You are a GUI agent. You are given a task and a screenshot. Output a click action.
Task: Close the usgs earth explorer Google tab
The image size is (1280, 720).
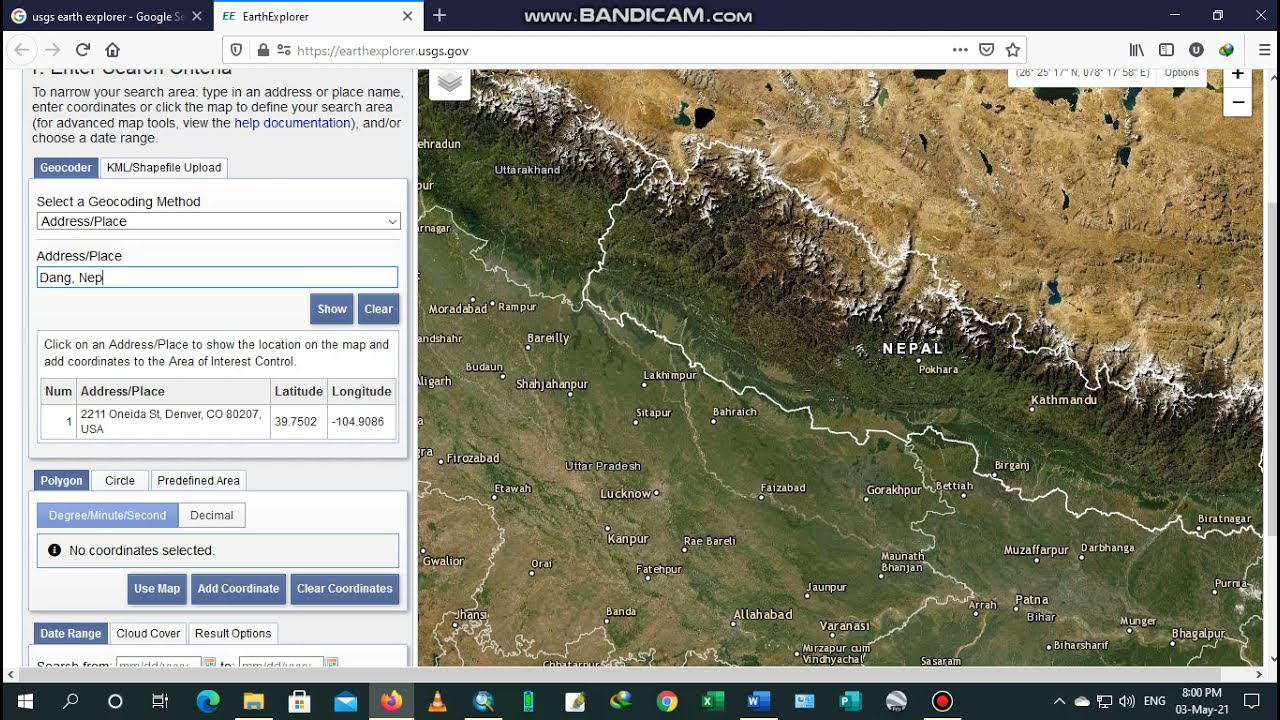[196, 16]
